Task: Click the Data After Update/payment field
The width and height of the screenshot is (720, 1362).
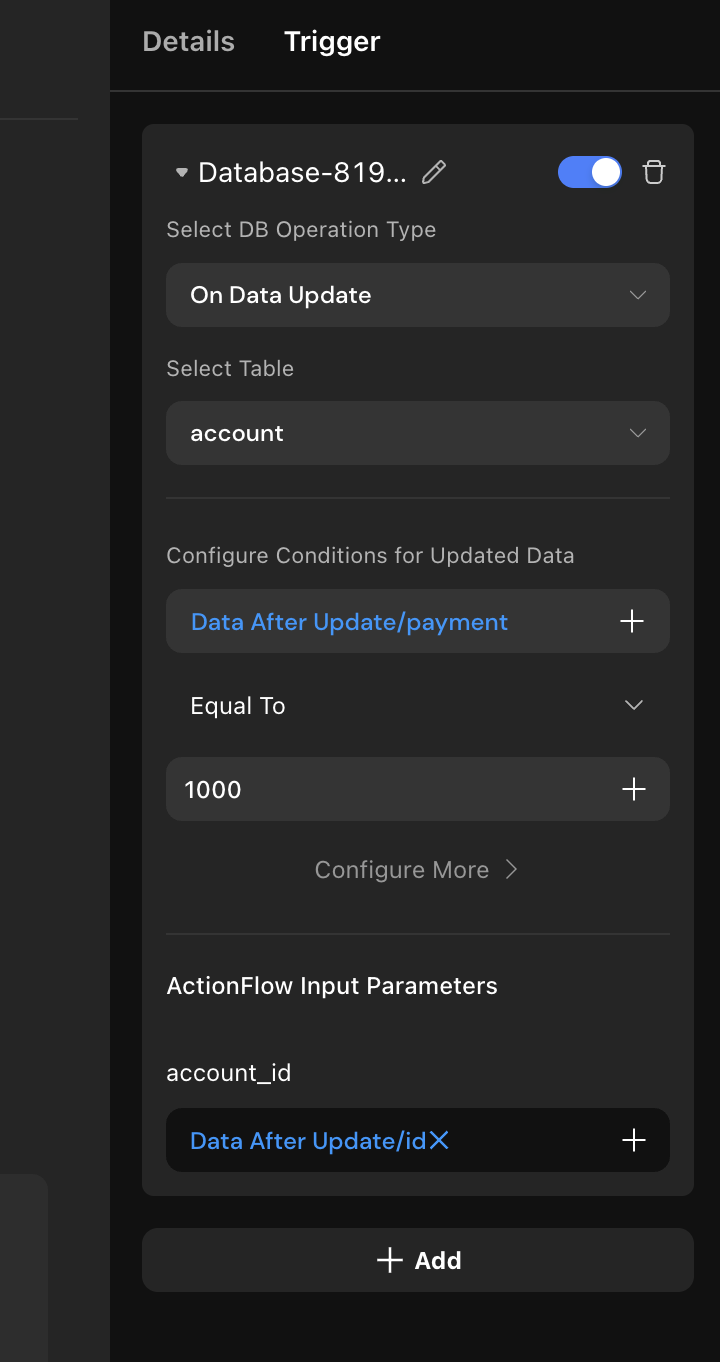Action: (x=418, y=621)
